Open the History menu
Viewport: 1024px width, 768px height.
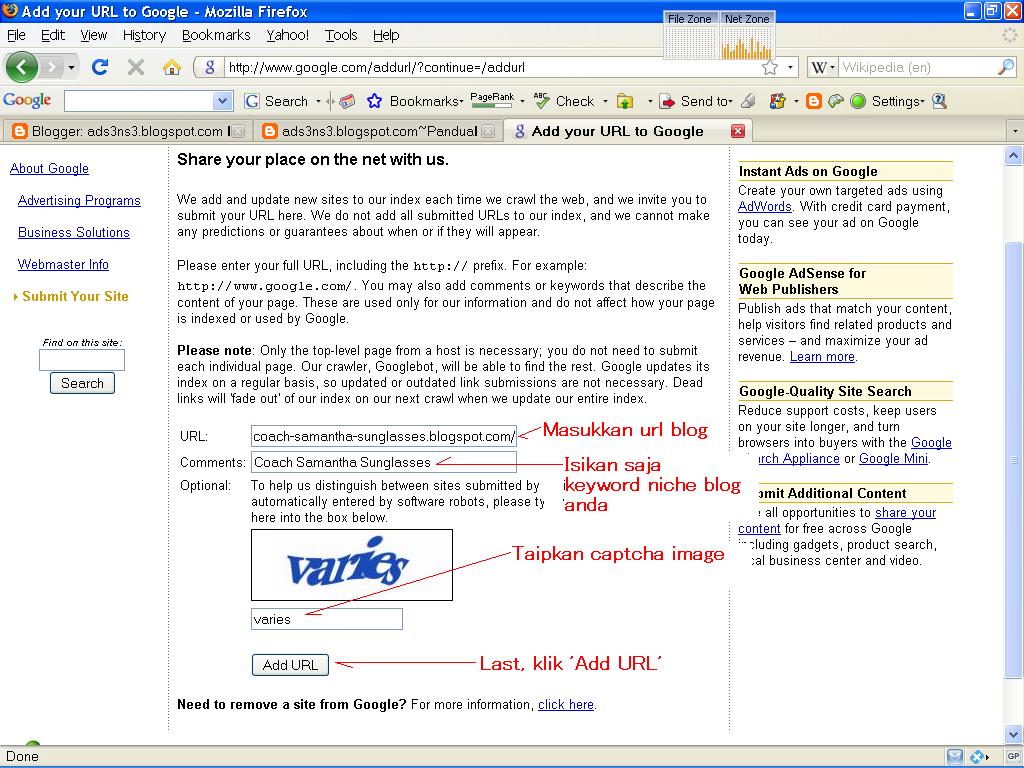click(x=144, y=35)
